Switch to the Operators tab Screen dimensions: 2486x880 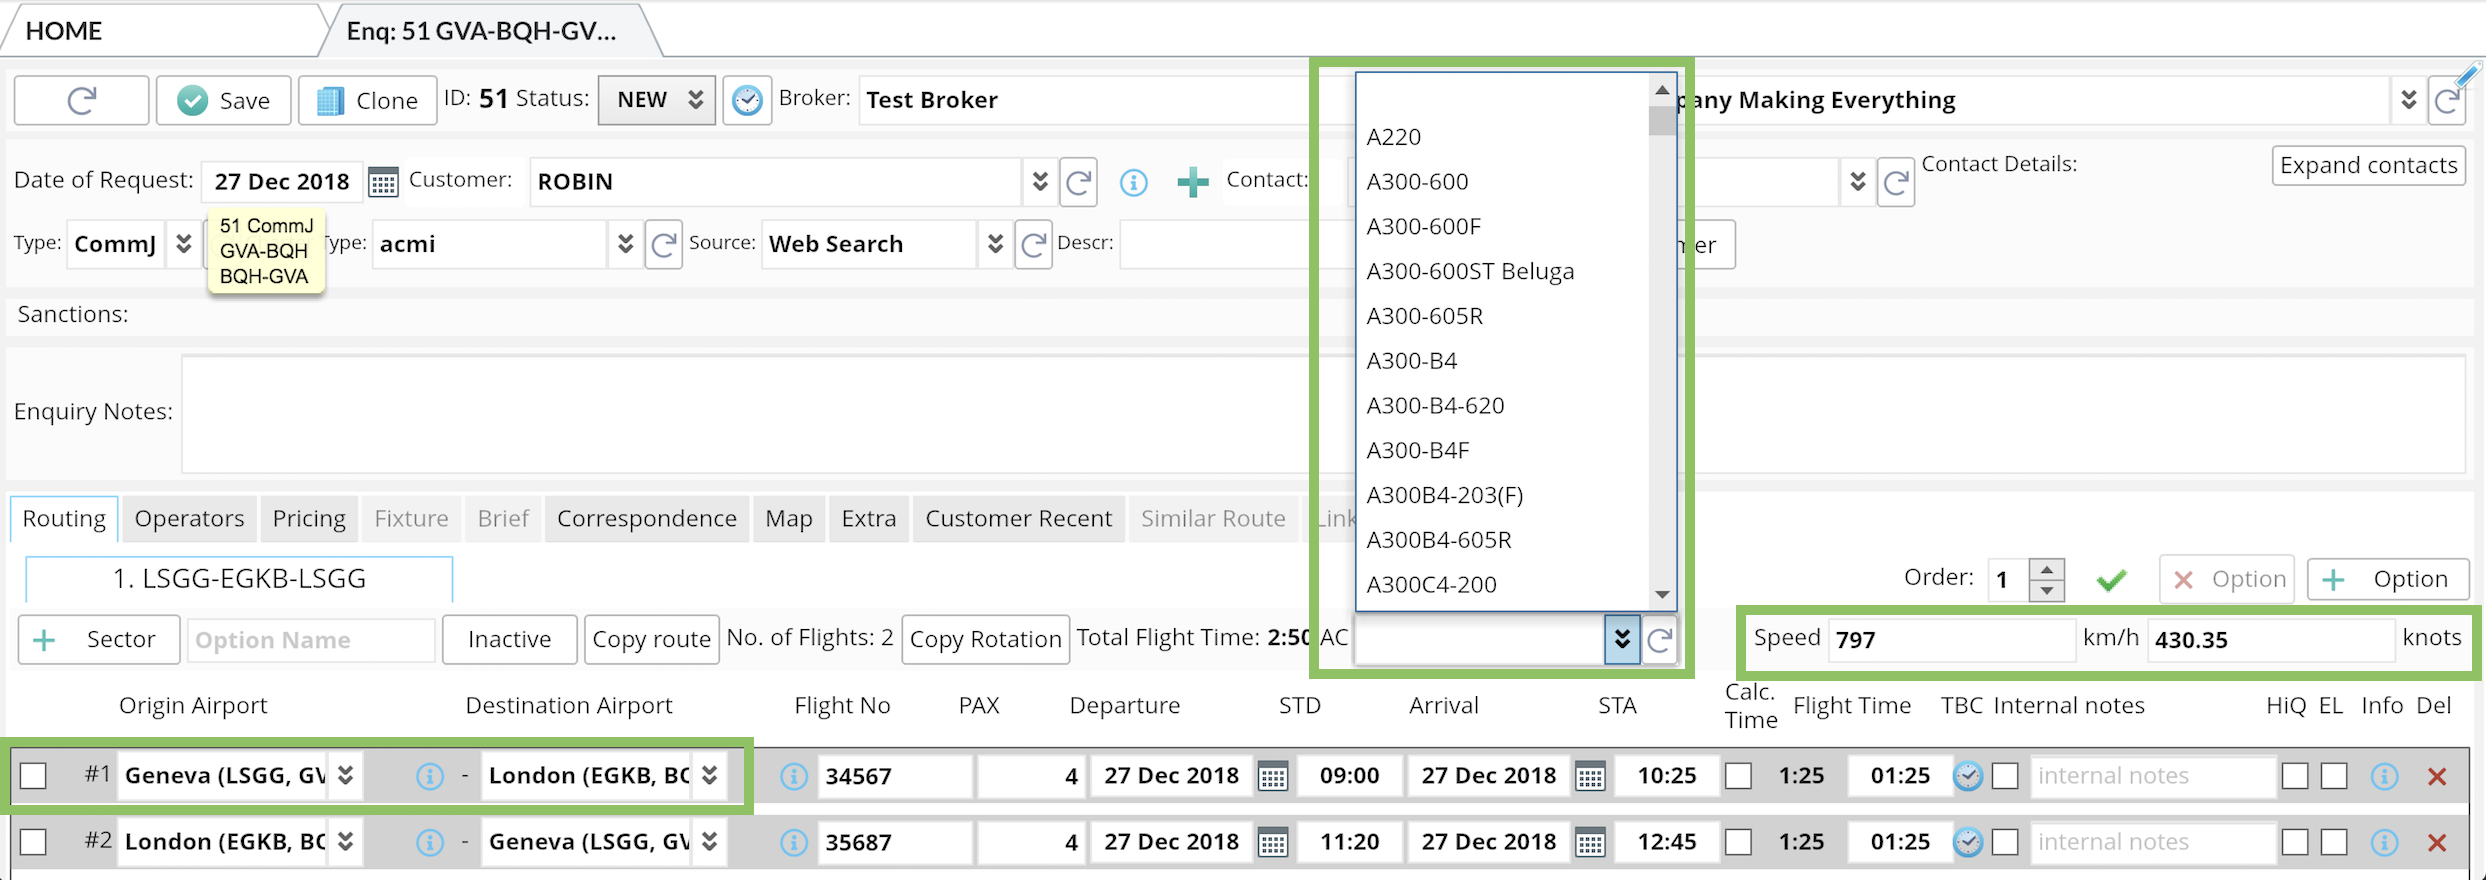189,519
